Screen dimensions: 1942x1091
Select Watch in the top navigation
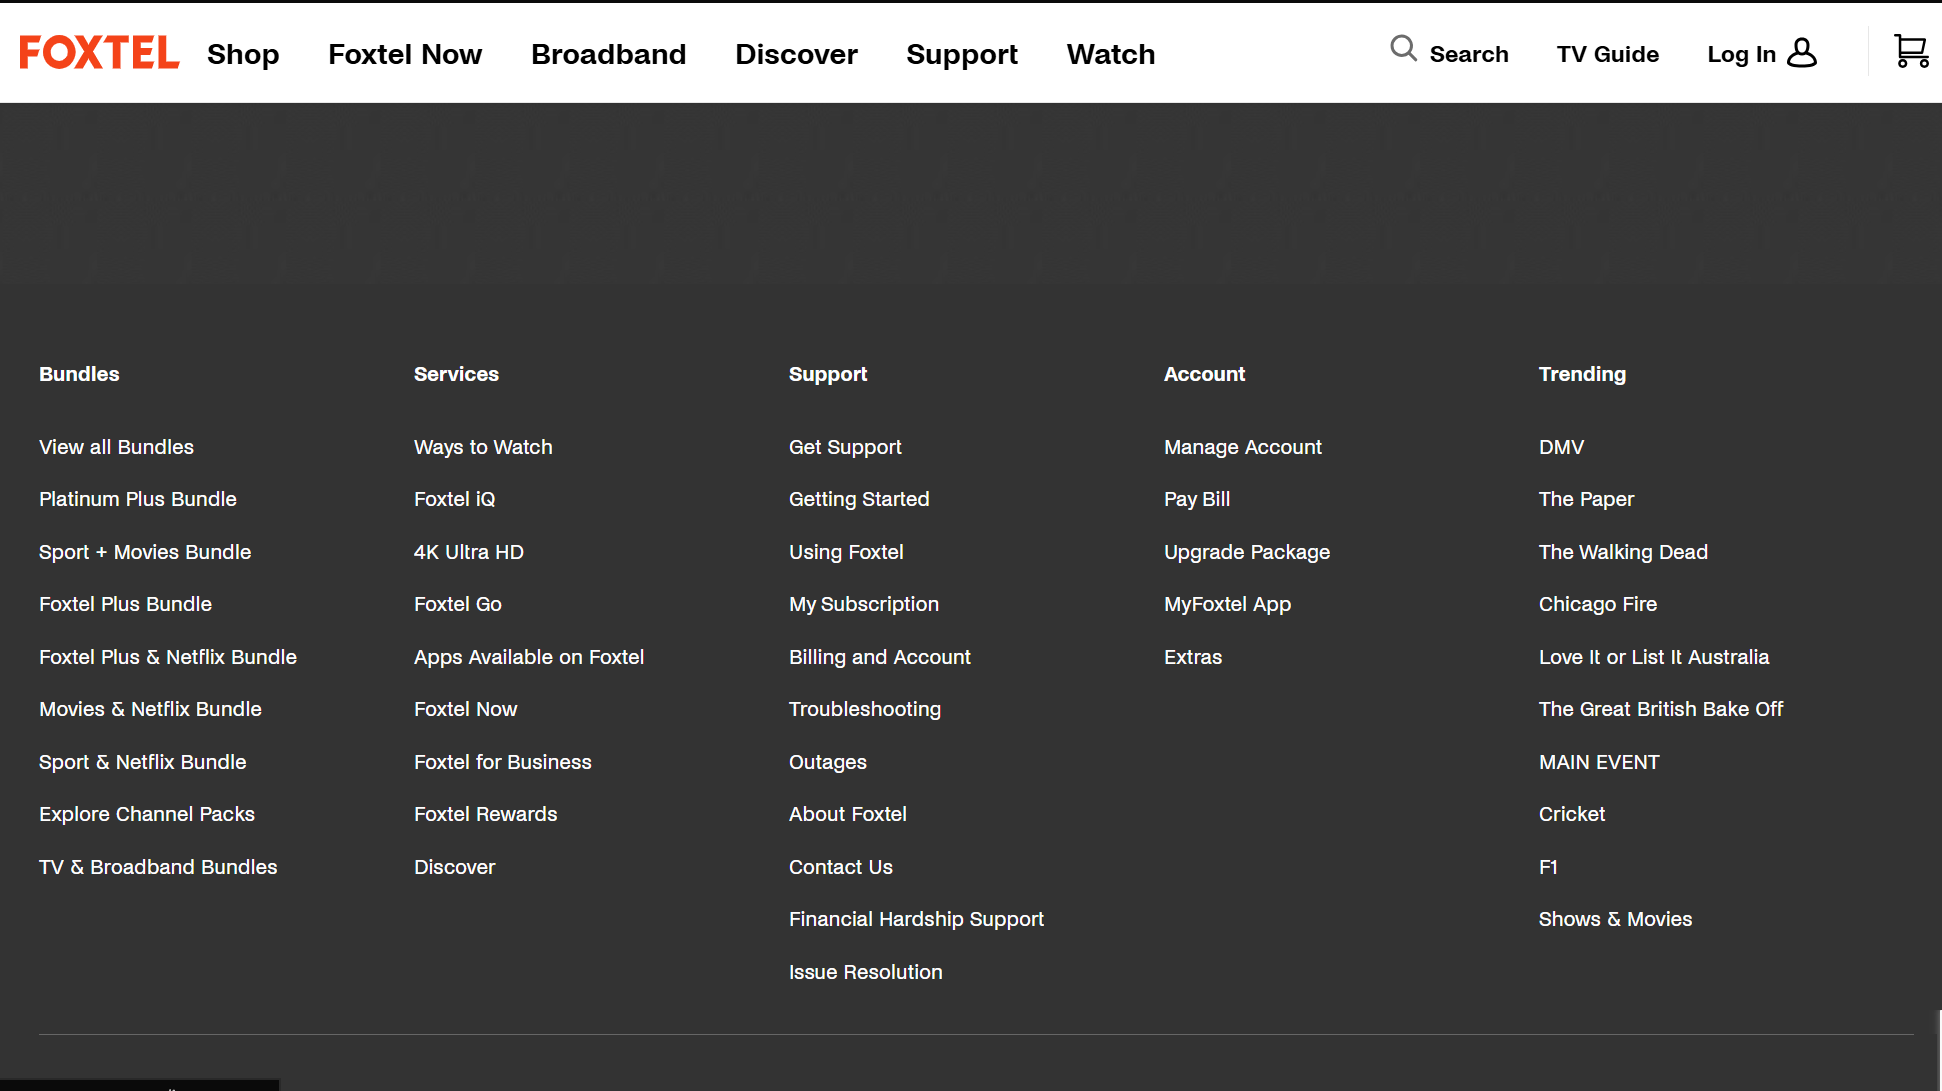(x=1110, y=54)
